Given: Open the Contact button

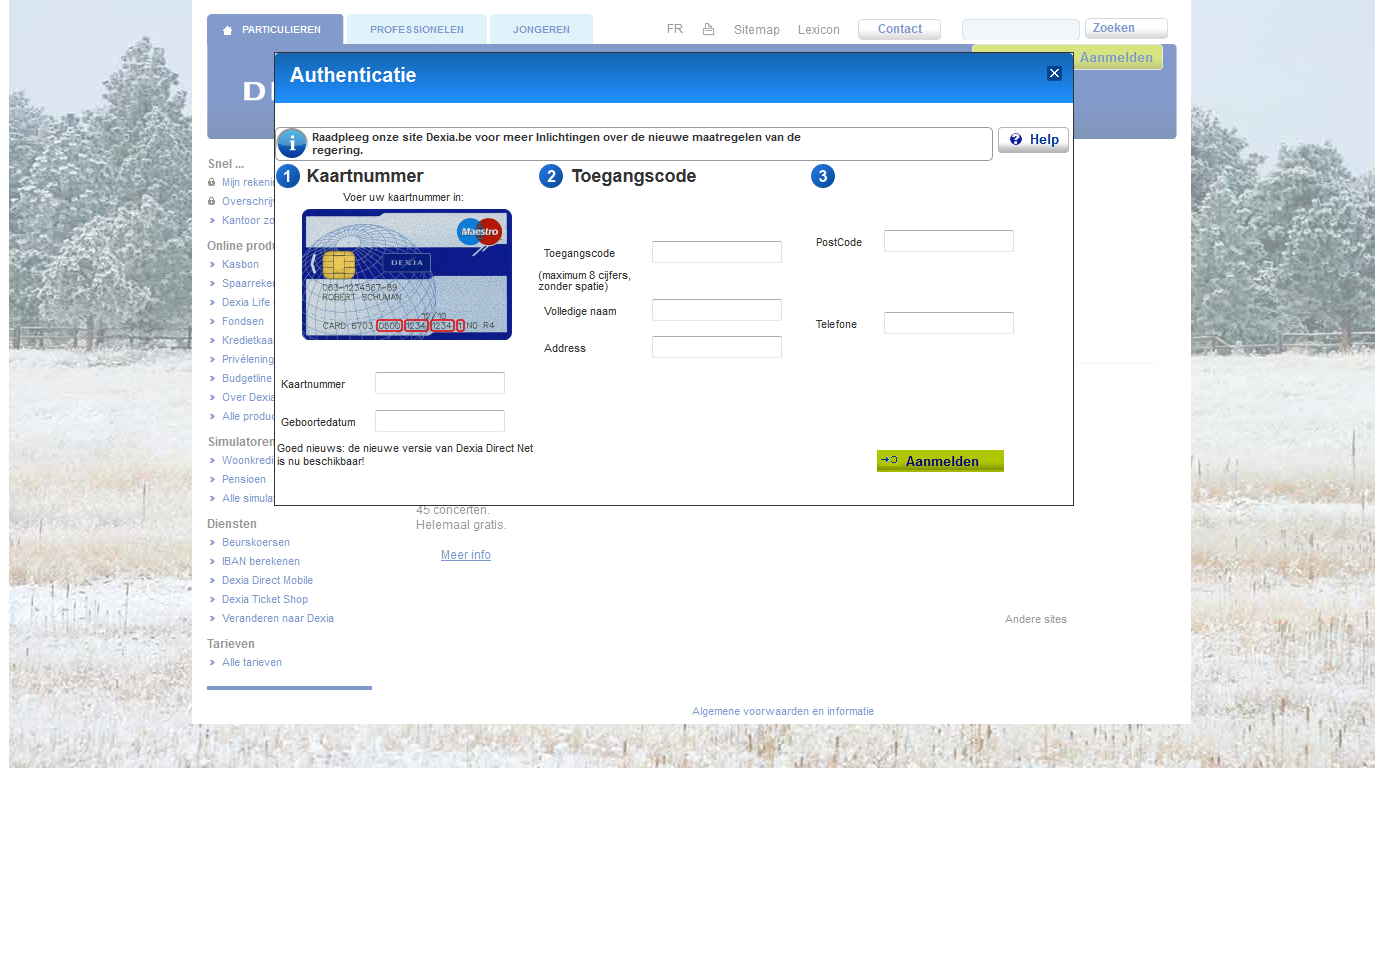Looking at the screenshot, I should pos(899,30).
